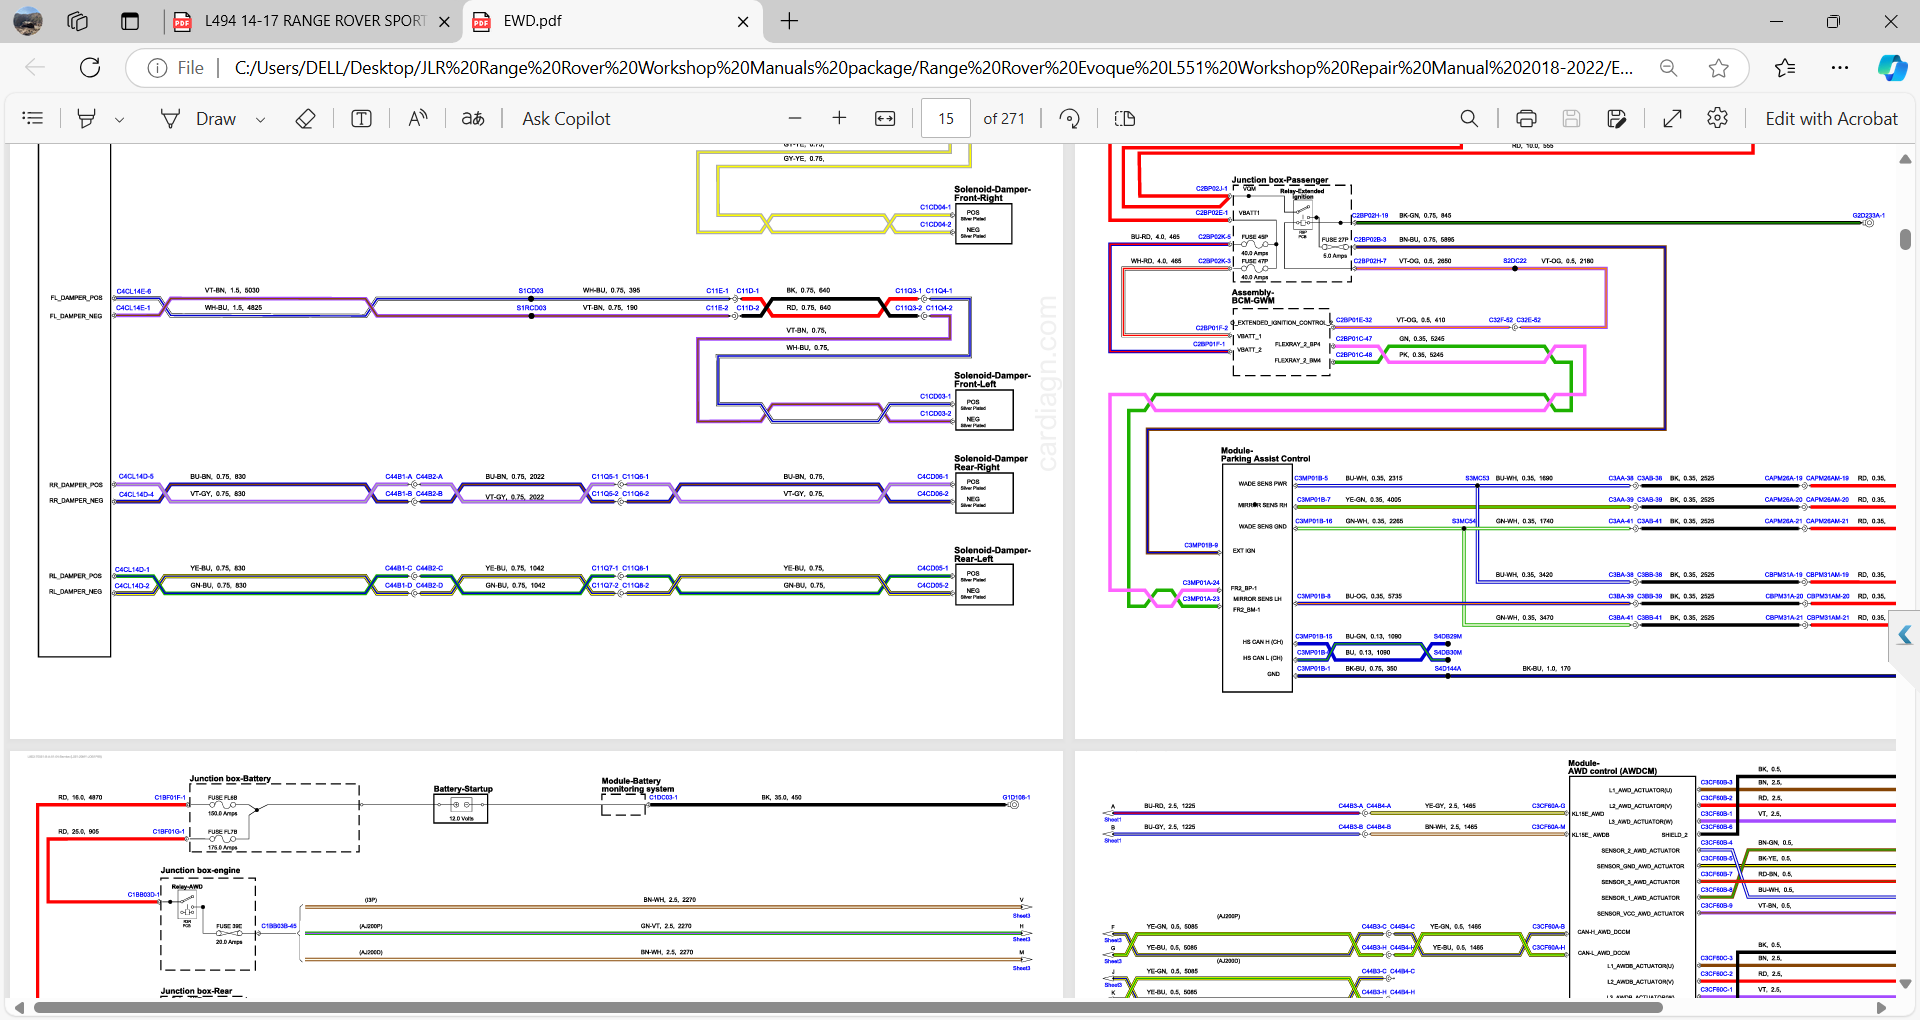
Task: Click the page number input field
Action: click(945, 118)
